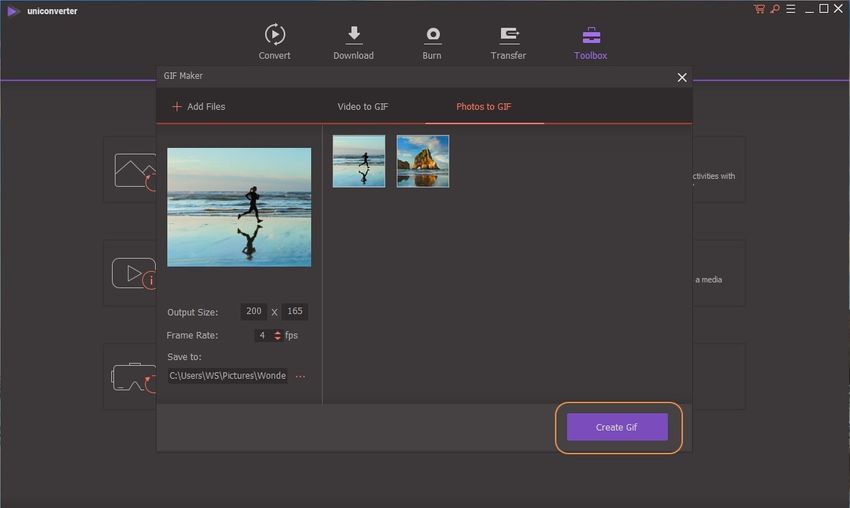The height and width of the screenshot is (508, 850).
Task: Click the output width field showing 200
Action: click(254, 311)
